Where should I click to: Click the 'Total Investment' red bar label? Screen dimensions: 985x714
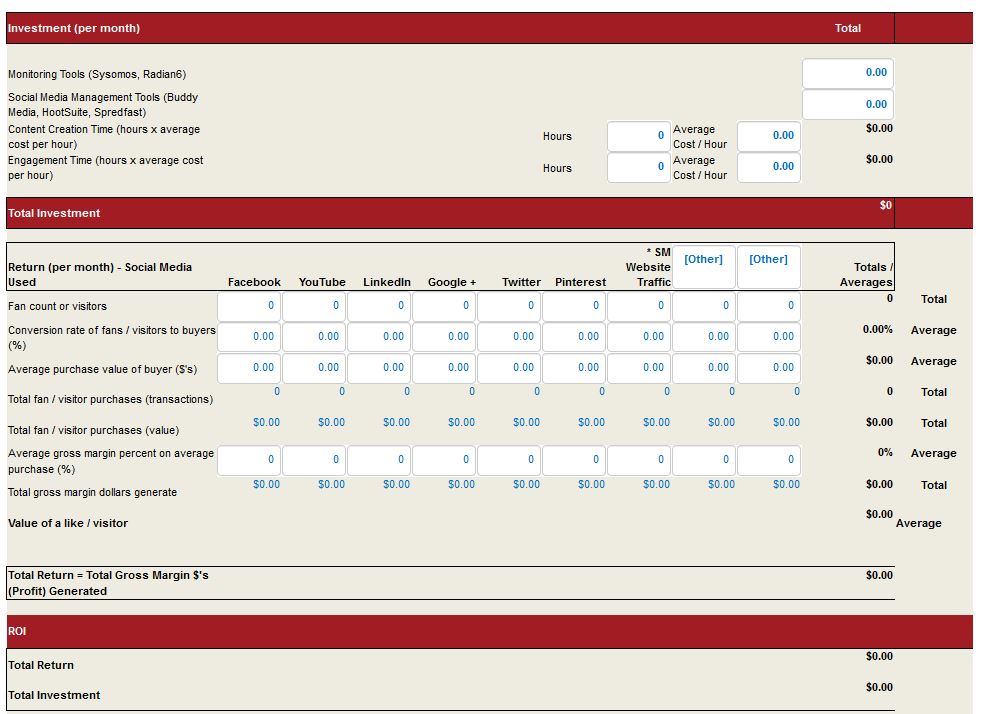tap(54, 214)
